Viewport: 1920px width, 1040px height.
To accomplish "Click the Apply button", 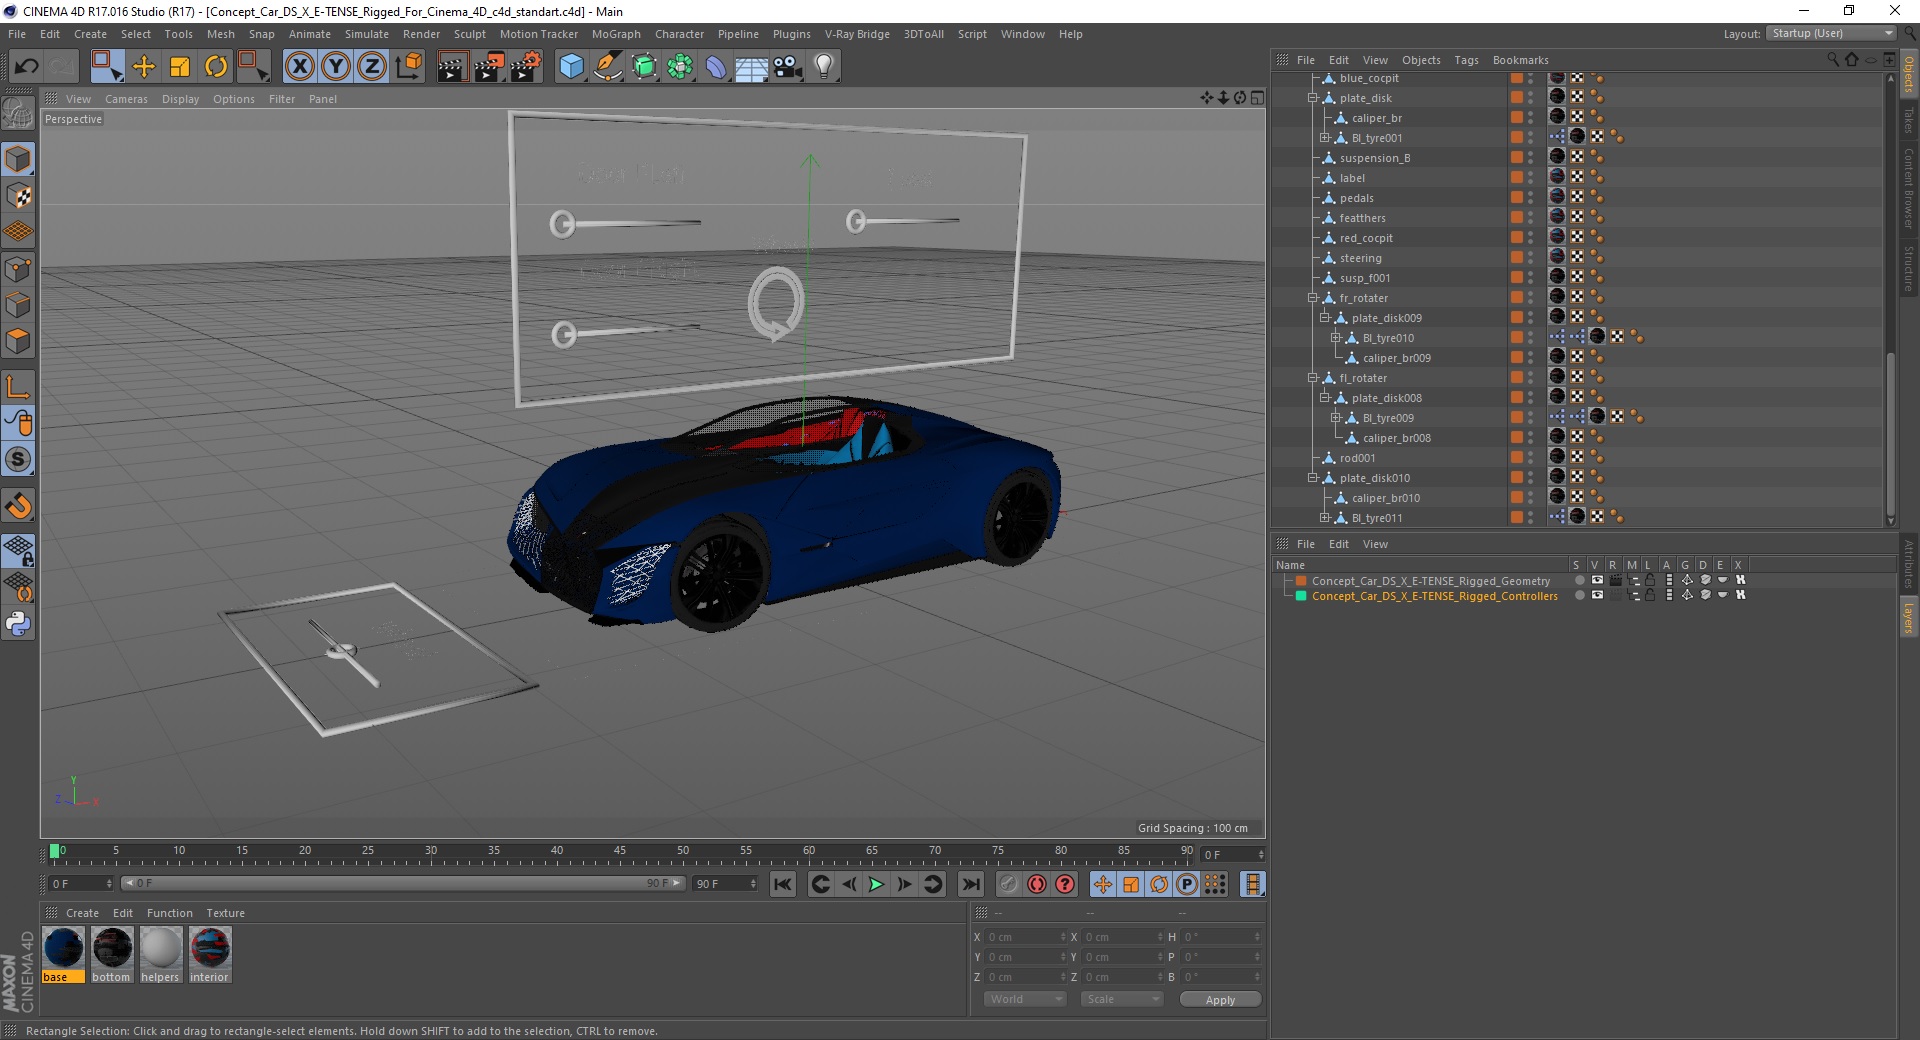I will pyautogui.click(x=1220, y=1000).
